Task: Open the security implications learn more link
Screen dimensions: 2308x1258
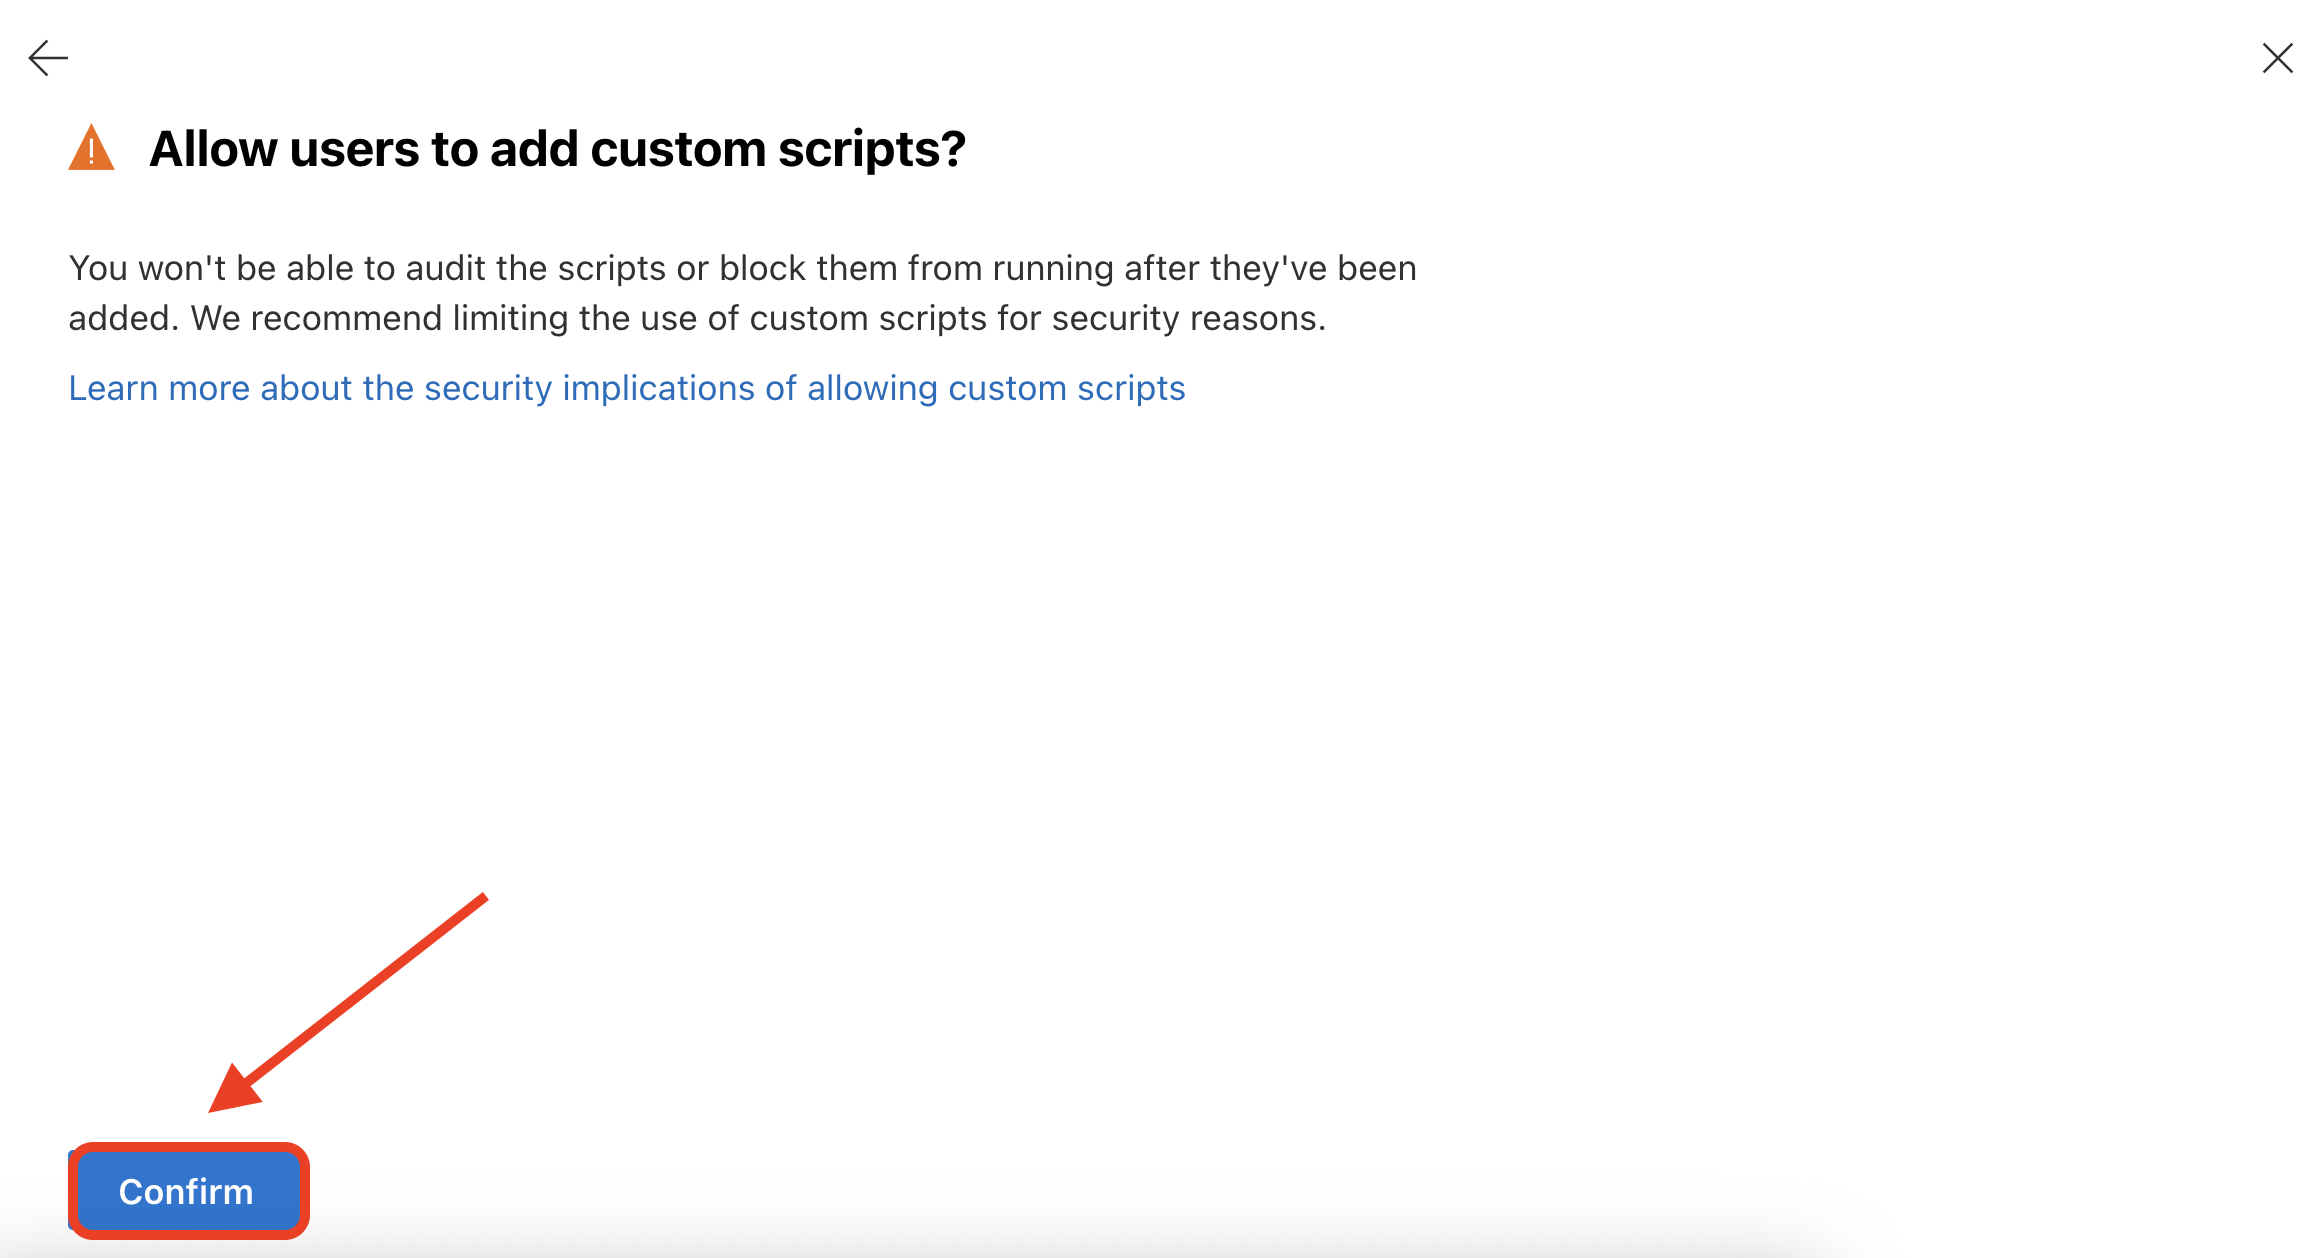Action: (x=626, y=388)
